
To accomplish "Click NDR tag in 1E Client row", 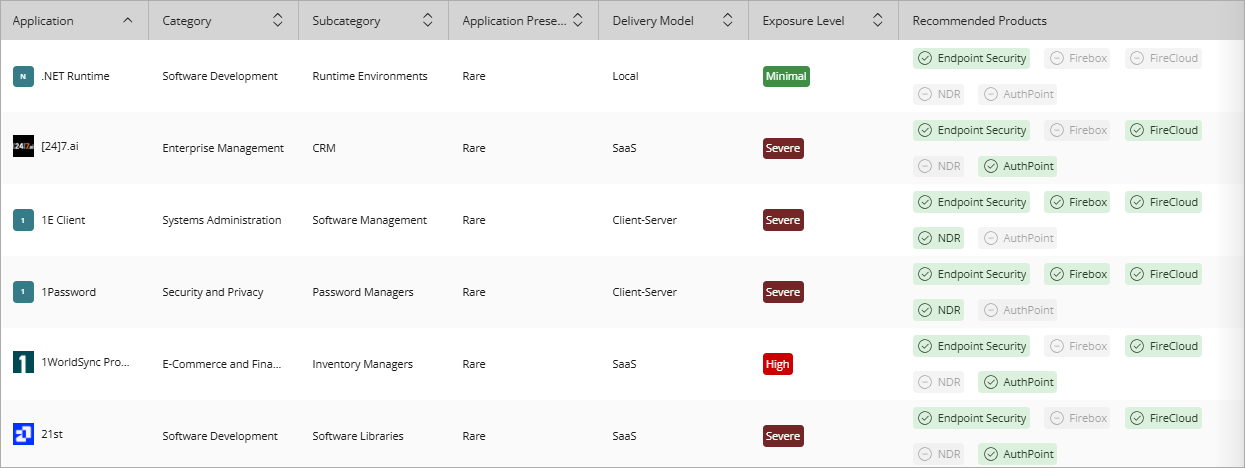I will tap(939, 238).
